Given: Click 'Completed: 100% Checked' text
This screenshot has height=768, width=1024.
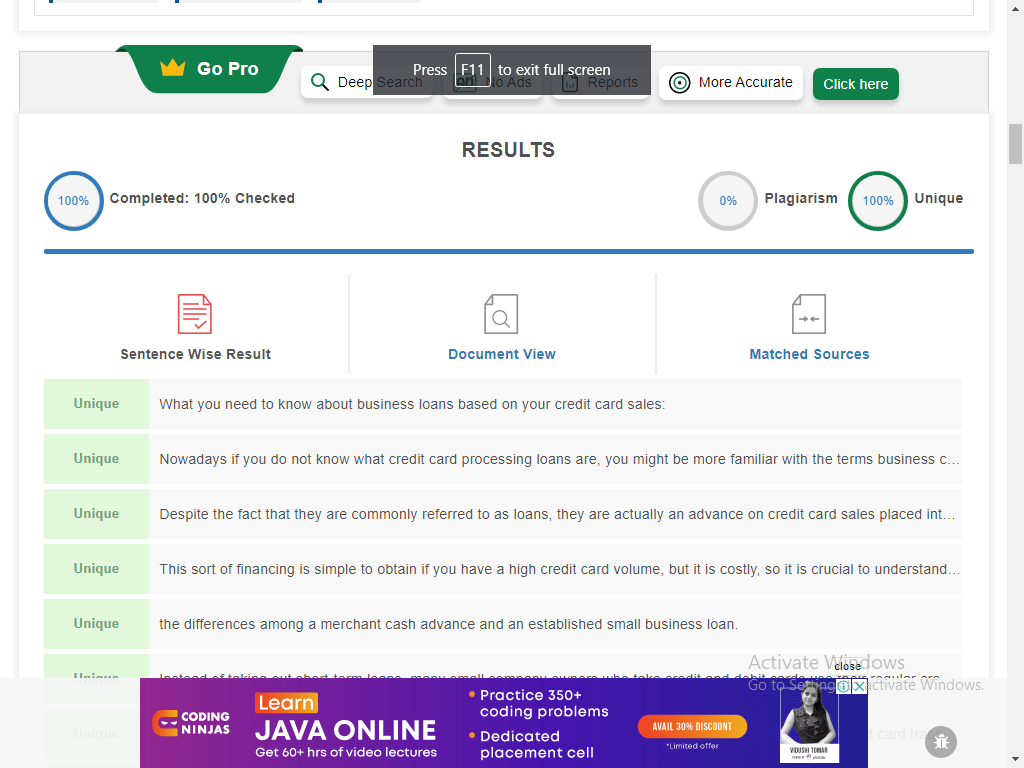Looking at the screenshot, I should (x=202, y=199).
